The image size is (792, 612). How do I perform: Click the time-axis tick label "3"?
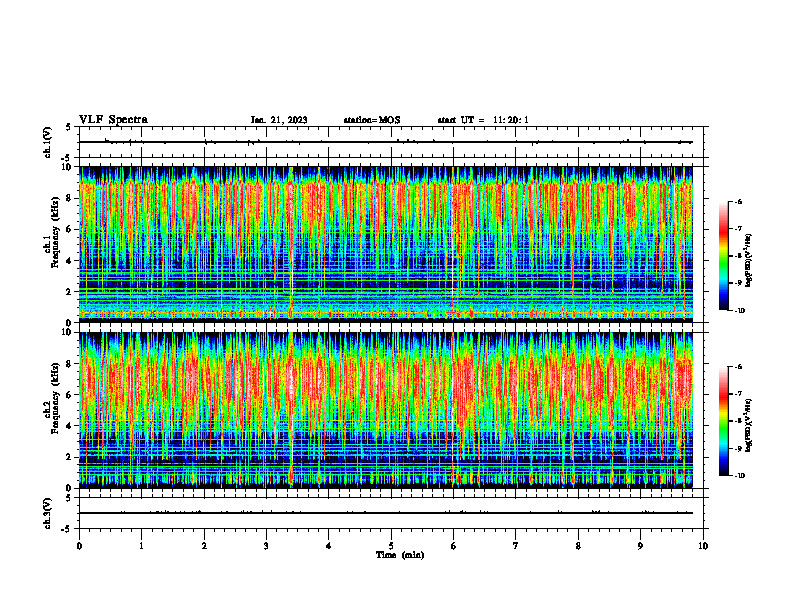click(x=266, y=546)
